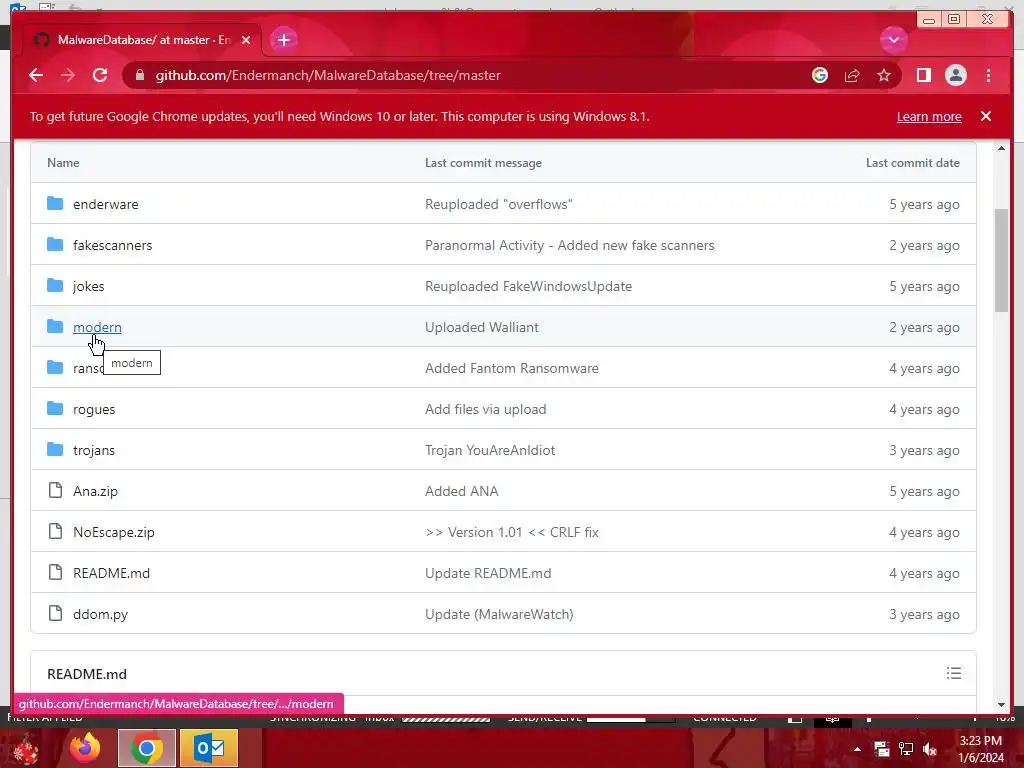Open commit 'Uploaded Walliant'

(482, 327)
